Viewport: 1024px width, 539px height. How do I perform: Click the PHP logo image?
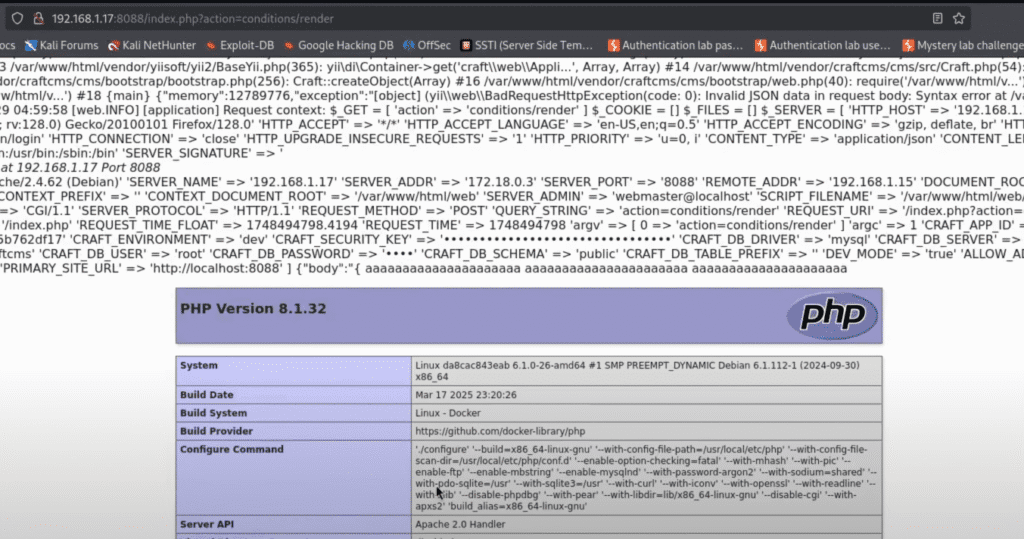832,316
